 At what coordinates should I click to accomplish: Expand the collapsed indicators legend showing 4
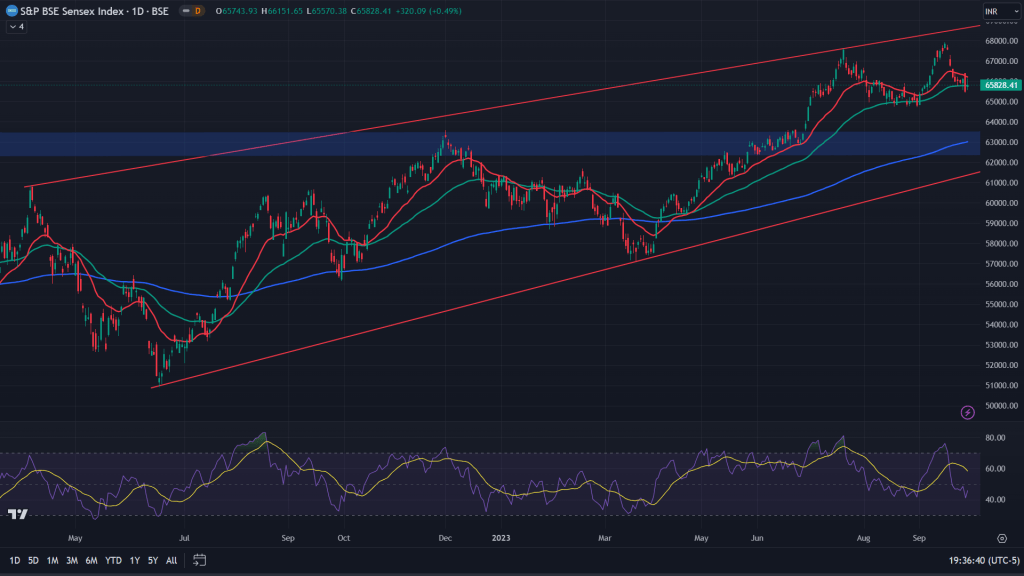(x=17, y=26)
